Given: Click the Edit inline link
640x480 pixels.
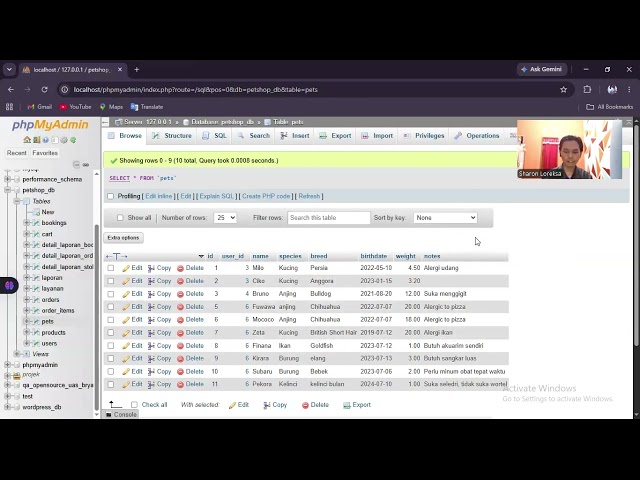Looking at the screenshot, I should (159, 196).
